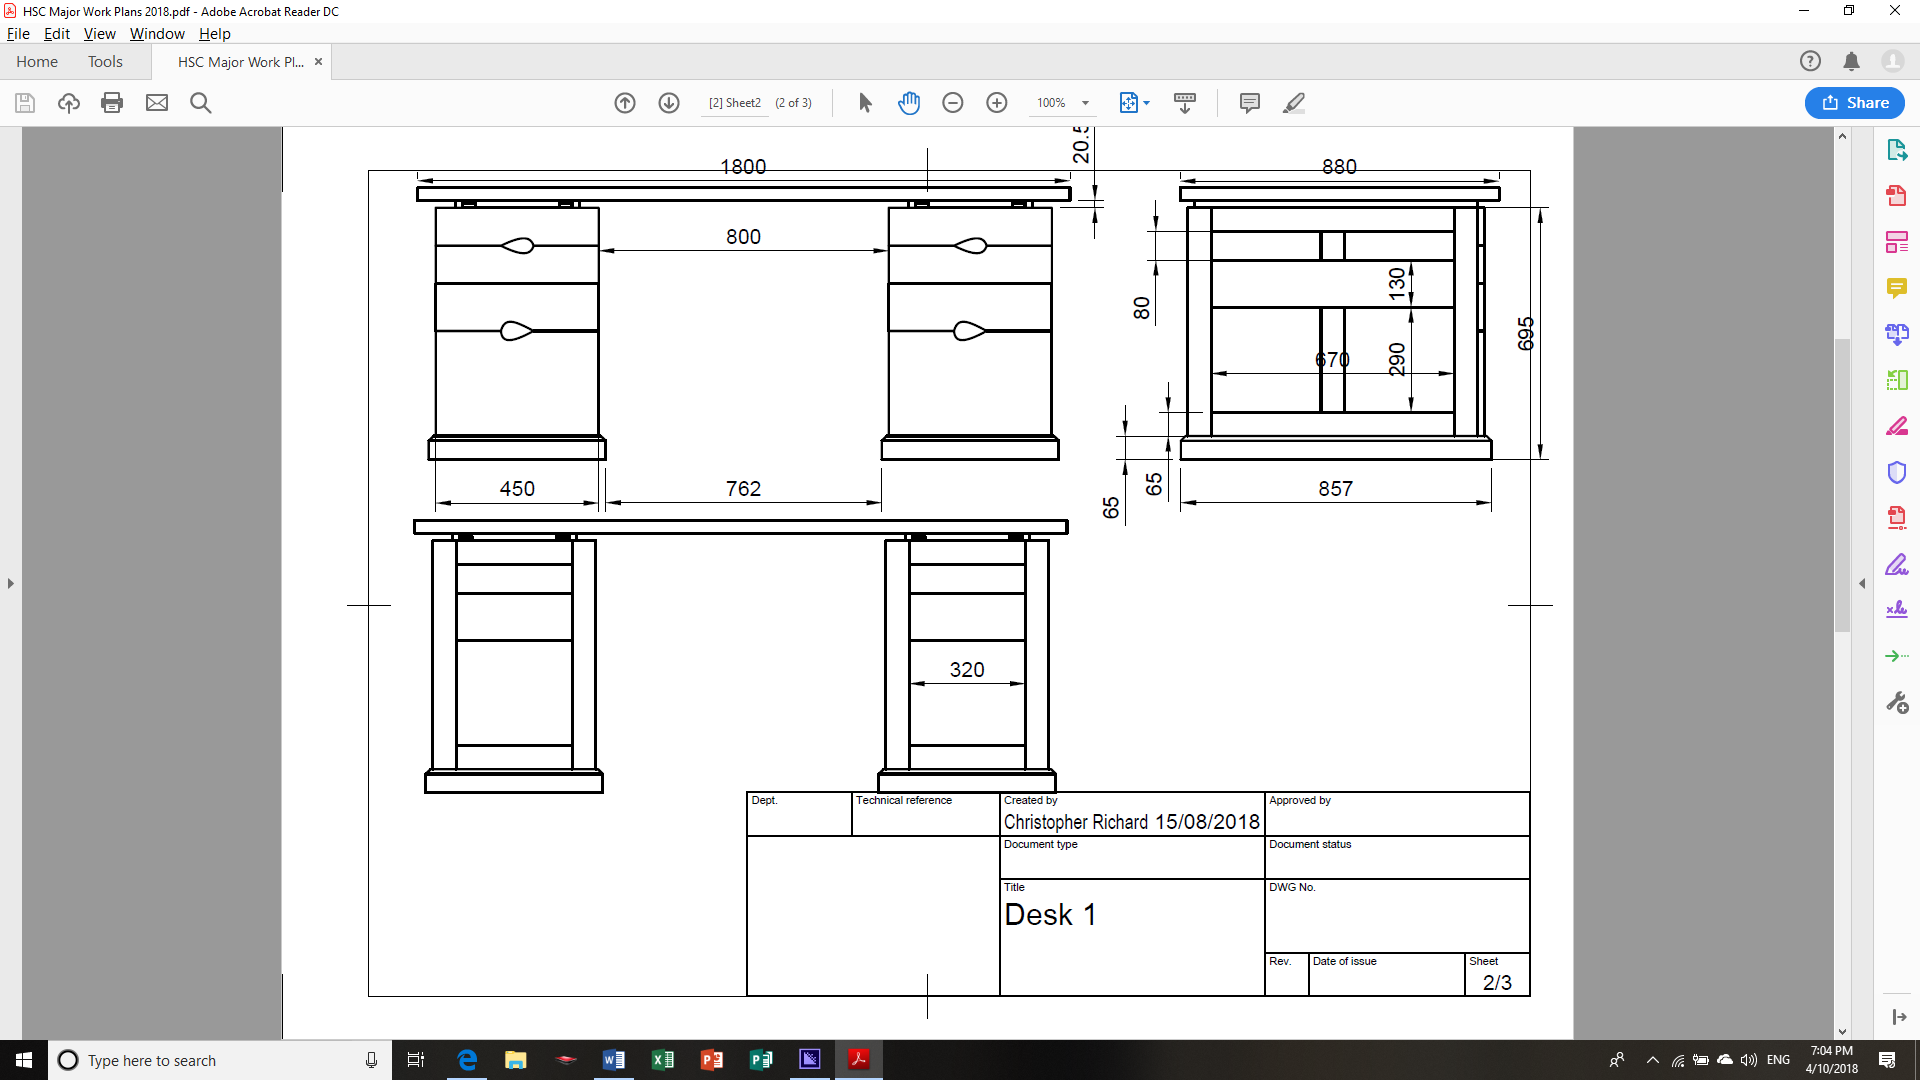1920x1080 pixels.
Task: Expand the fit page options arrow
Action: pyautogui.click(x=1147, y=103)
